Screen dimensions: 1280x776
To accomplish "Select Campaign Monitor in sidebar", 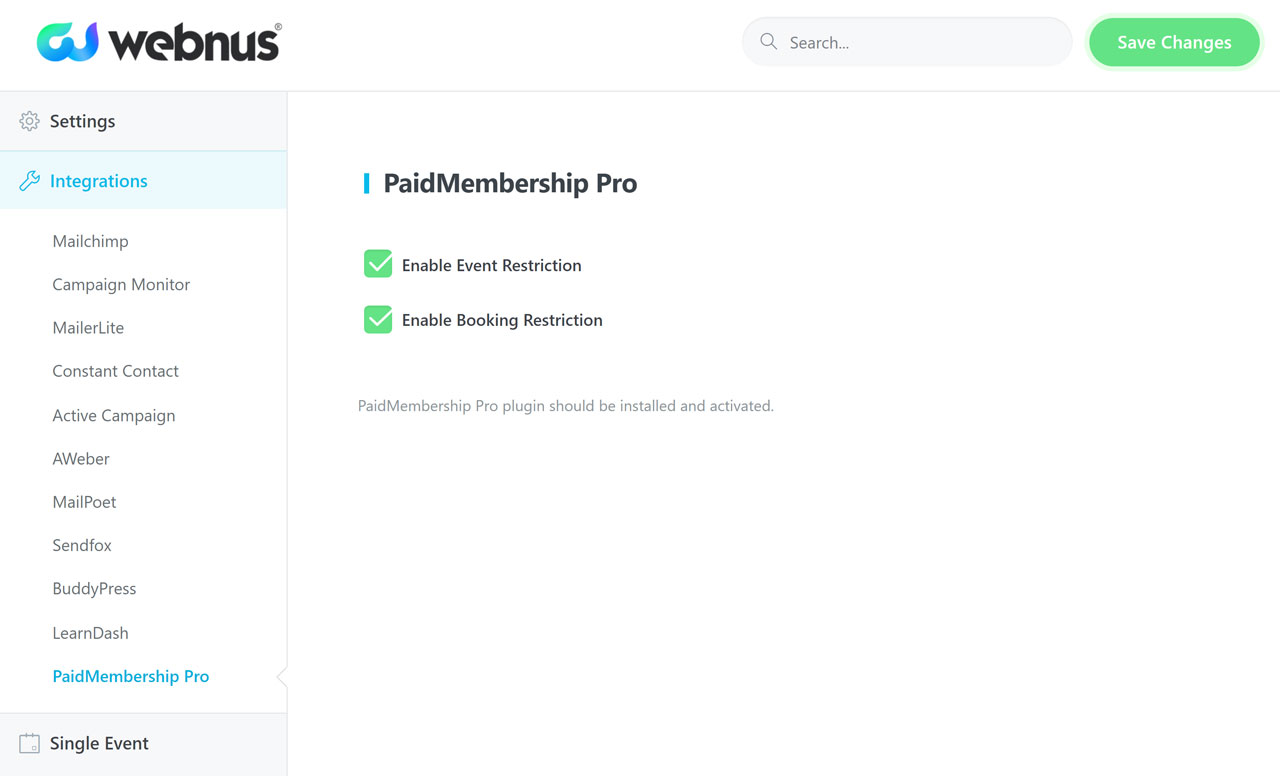I will [121, 284].
